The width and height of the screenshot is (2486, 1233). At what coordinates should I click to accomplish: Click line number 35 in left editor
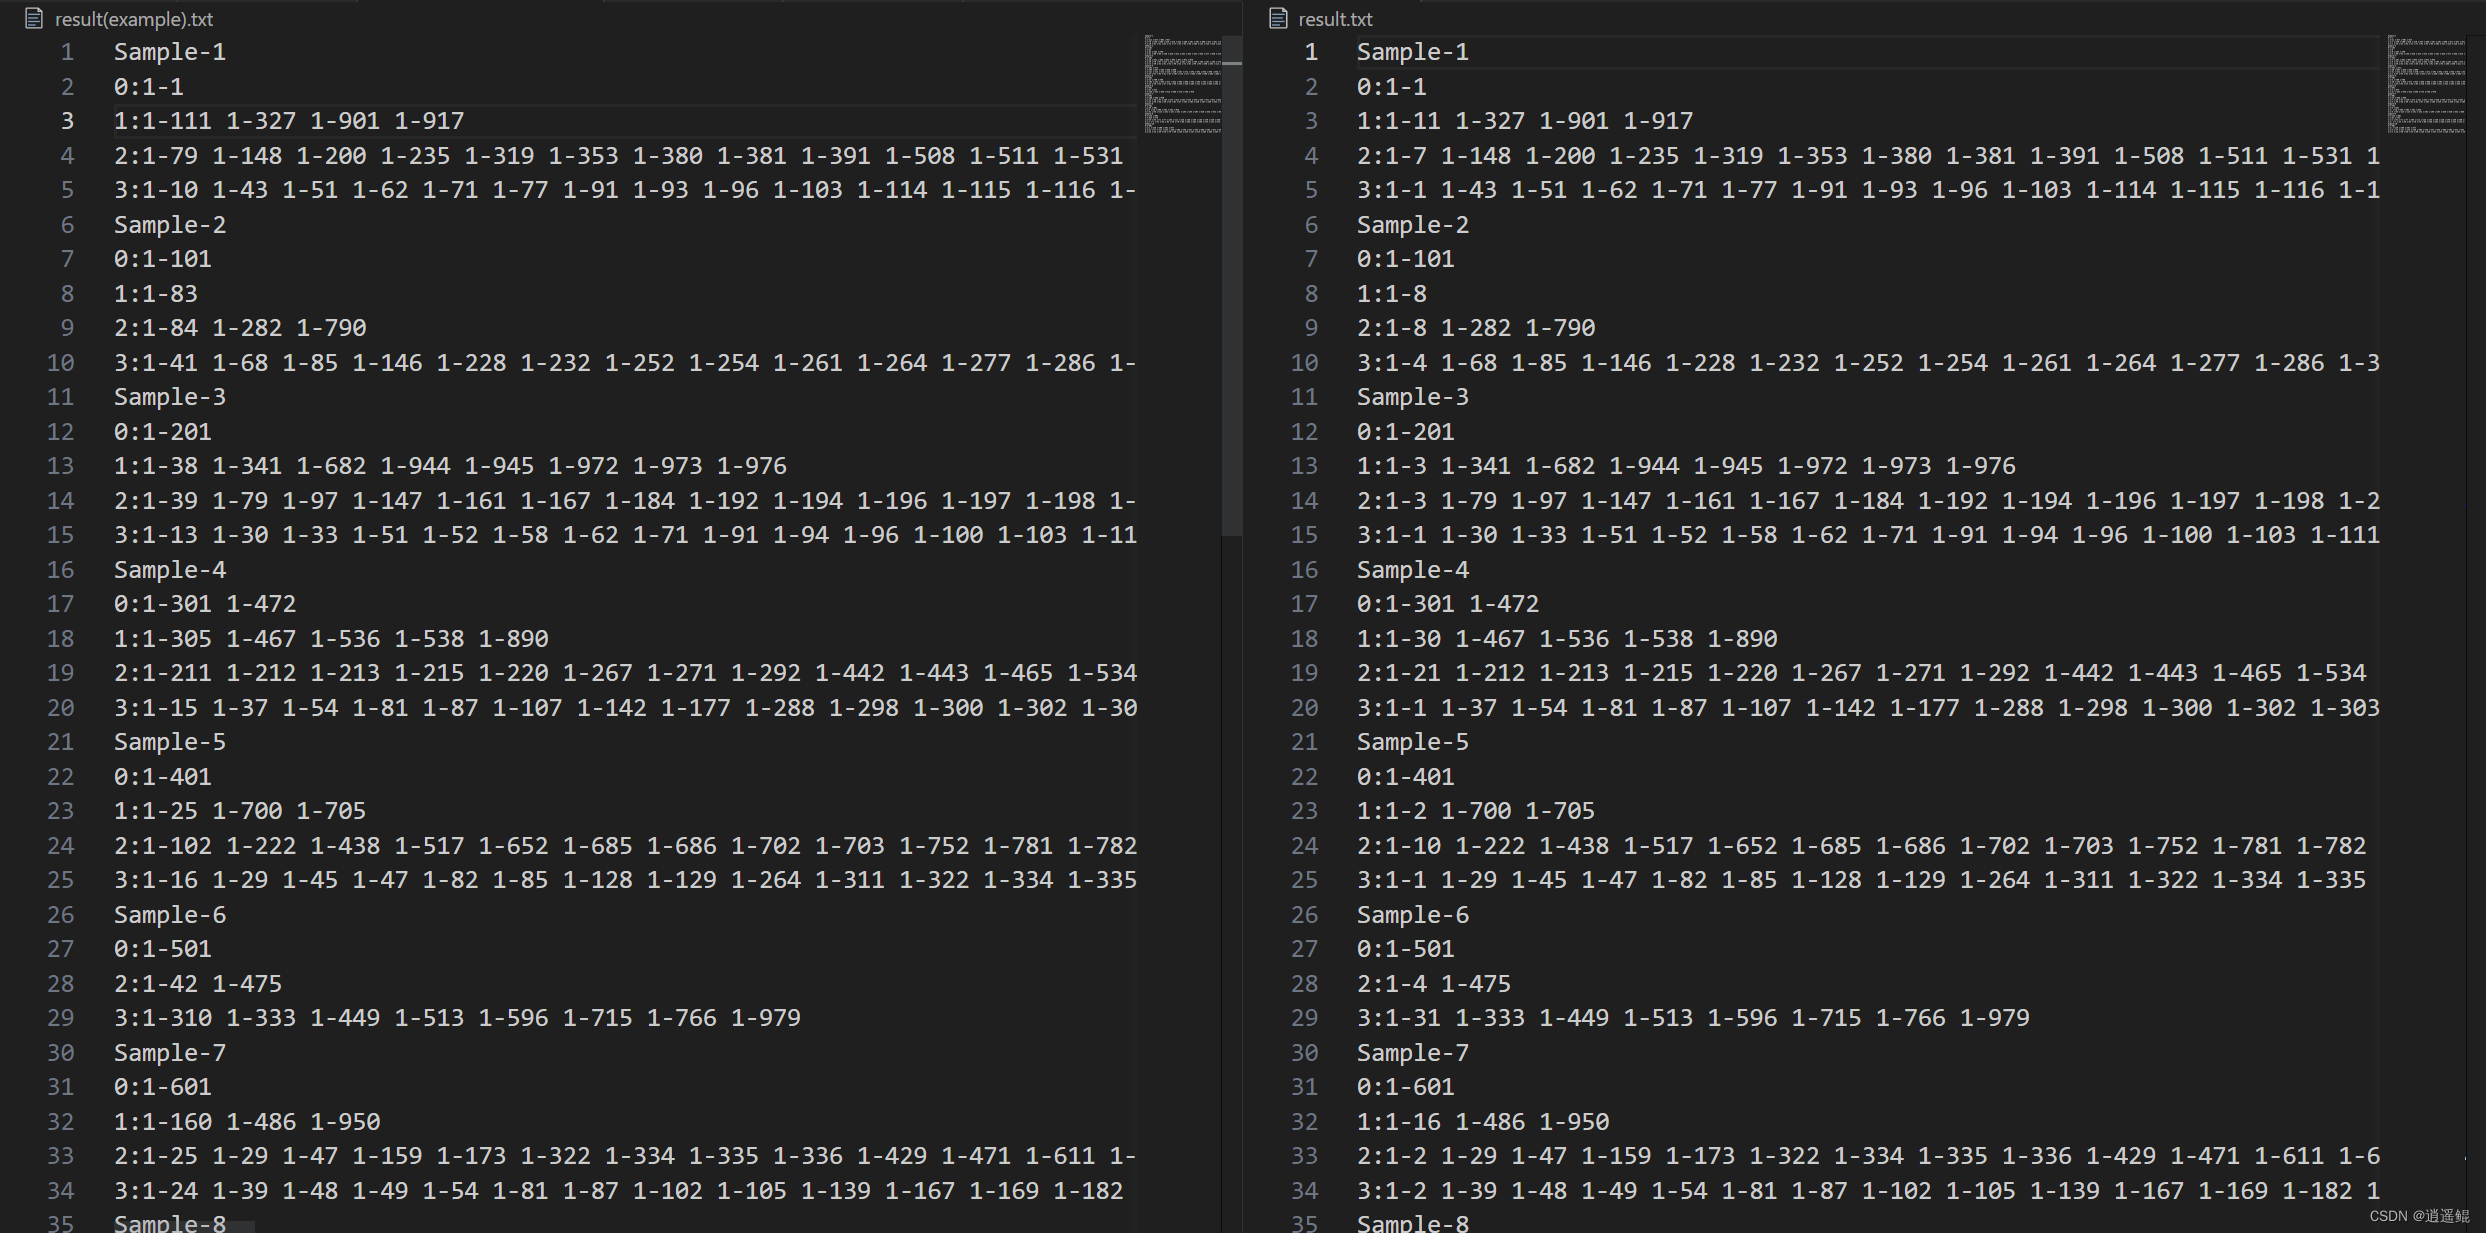pyautogui.click(x=60, y=1223)
